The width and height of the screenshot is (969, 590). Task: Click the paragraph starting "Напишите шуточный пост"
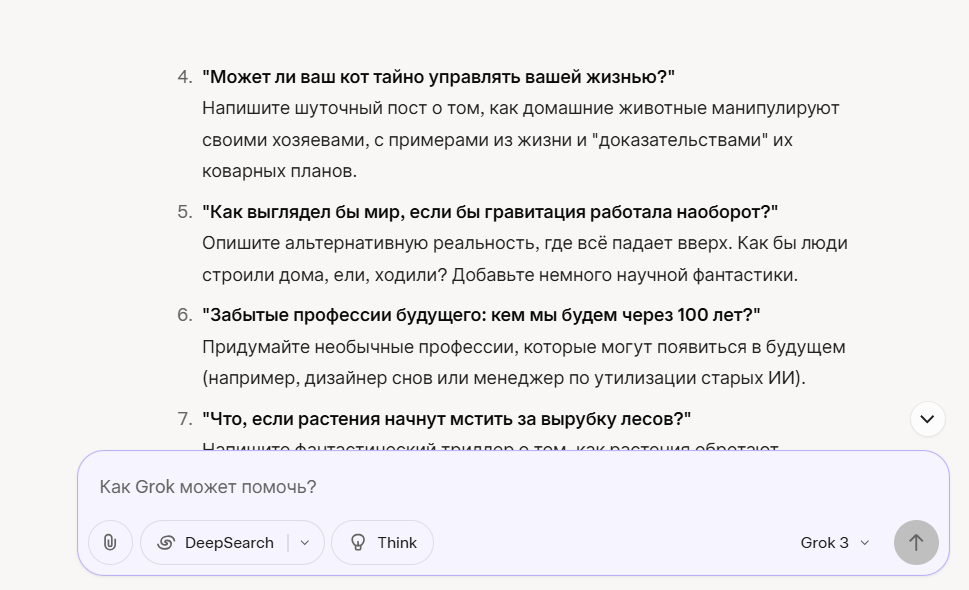[520, 140]
